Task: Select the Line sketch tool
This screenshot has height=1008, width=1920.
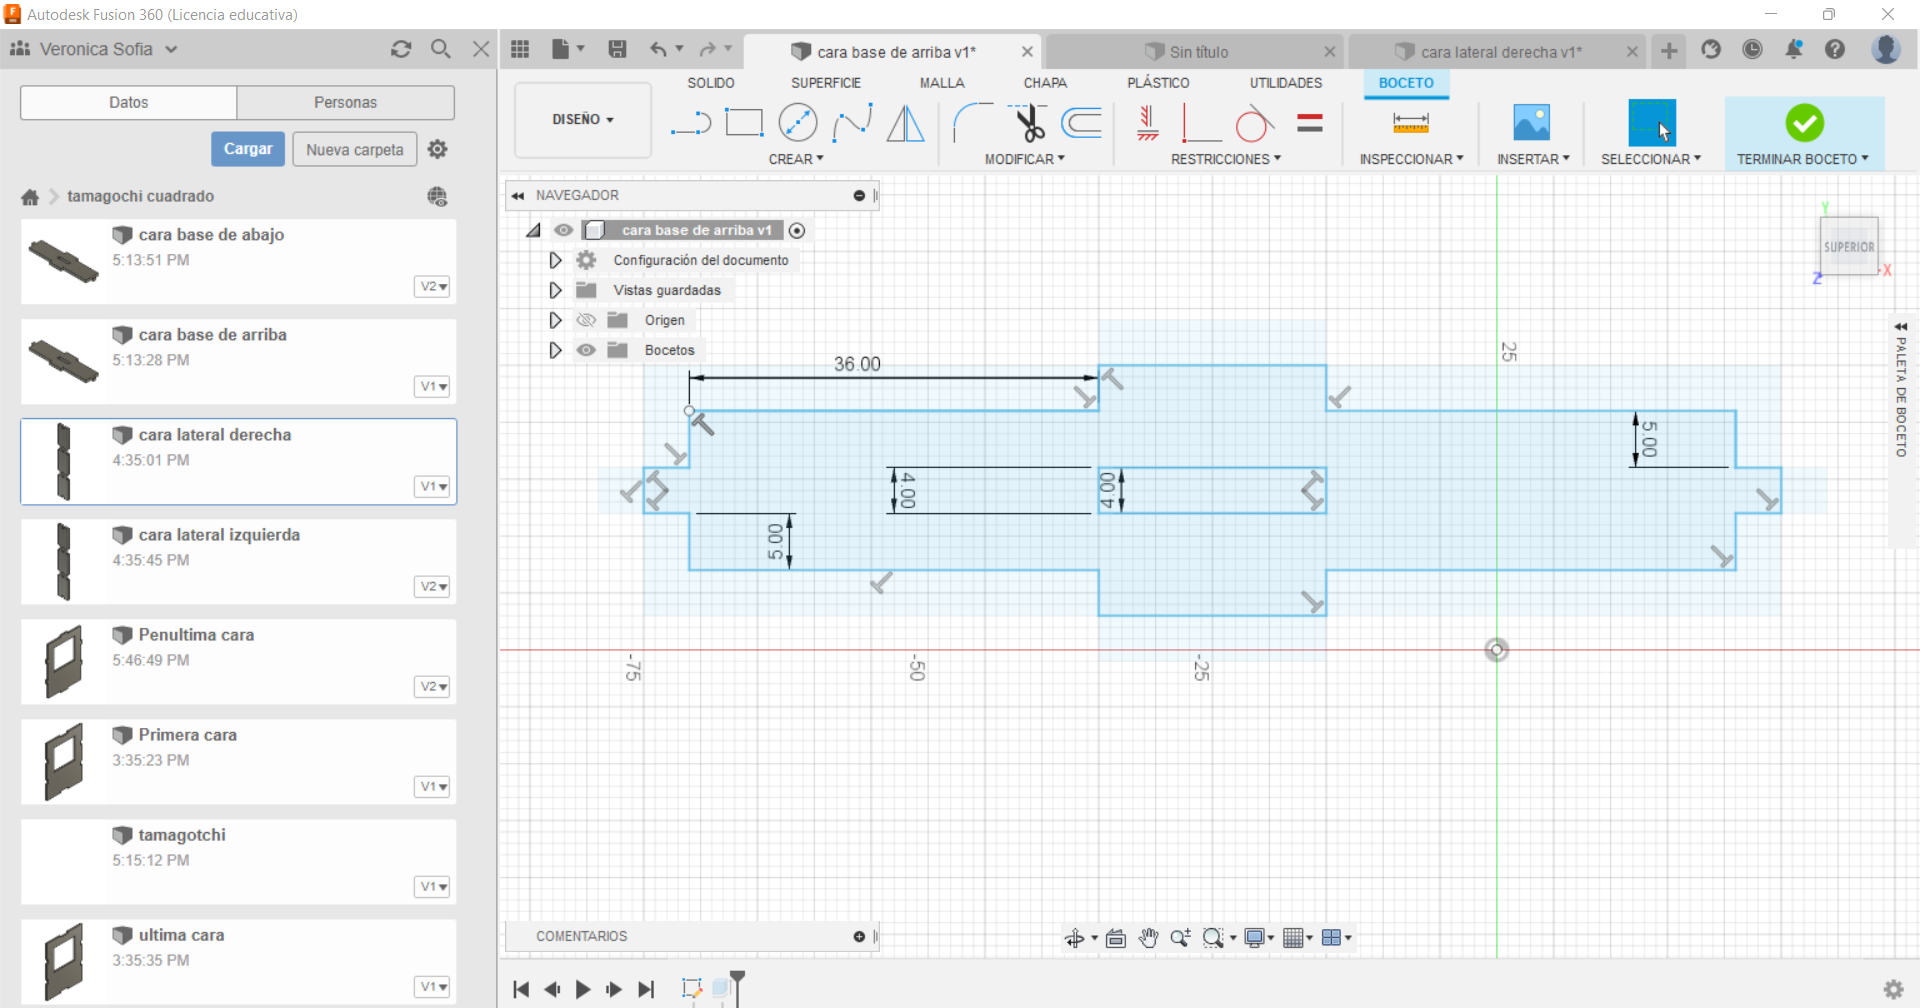Action: (690, 124)
